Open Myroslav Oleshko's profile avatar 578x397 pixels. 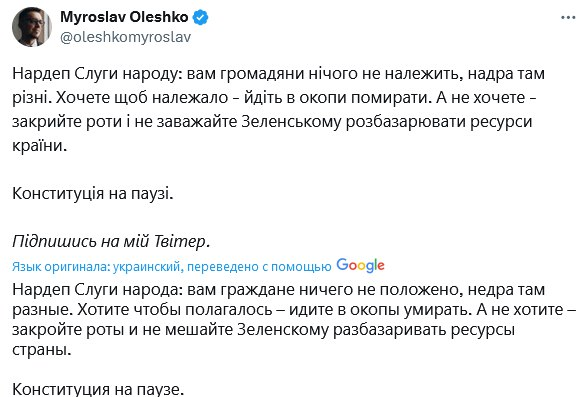pyautogui.click(x=32, y=27)
